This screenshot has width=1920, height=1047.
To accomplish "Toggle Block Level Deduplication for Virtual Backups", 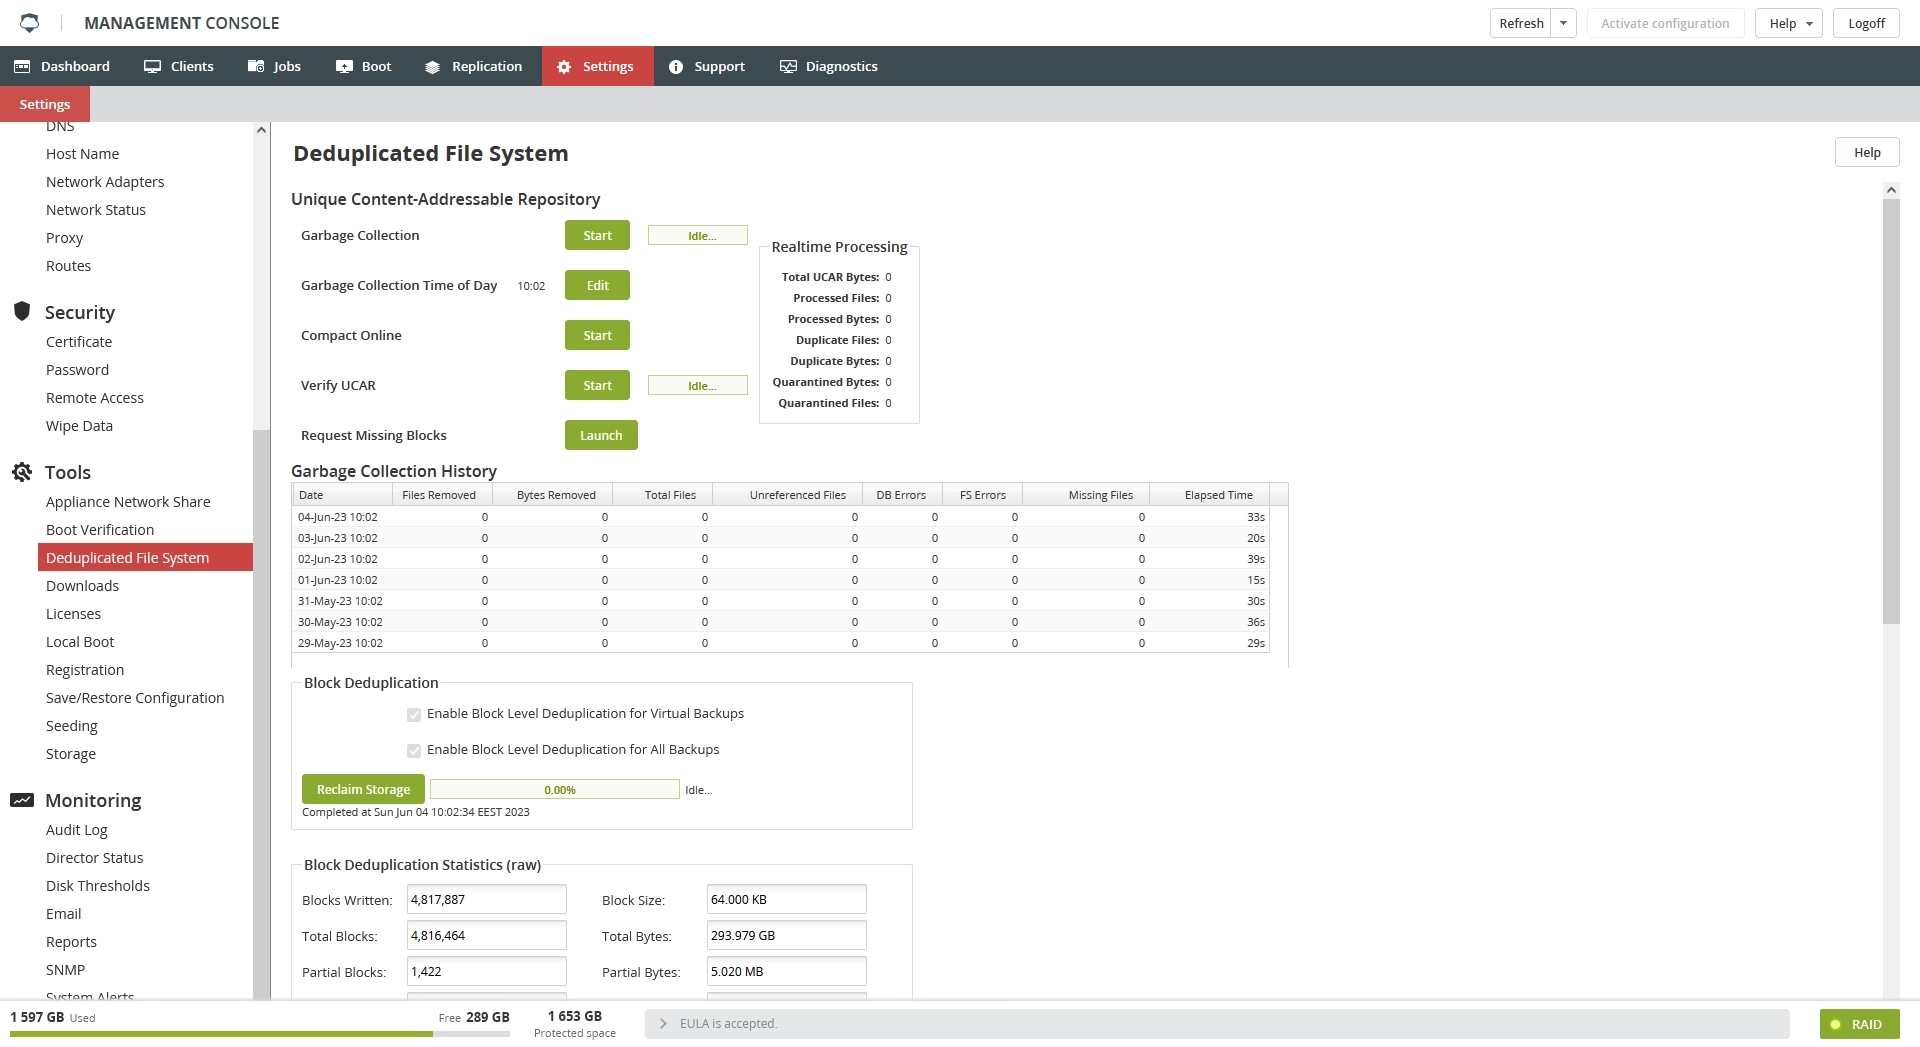I will 414,714.
